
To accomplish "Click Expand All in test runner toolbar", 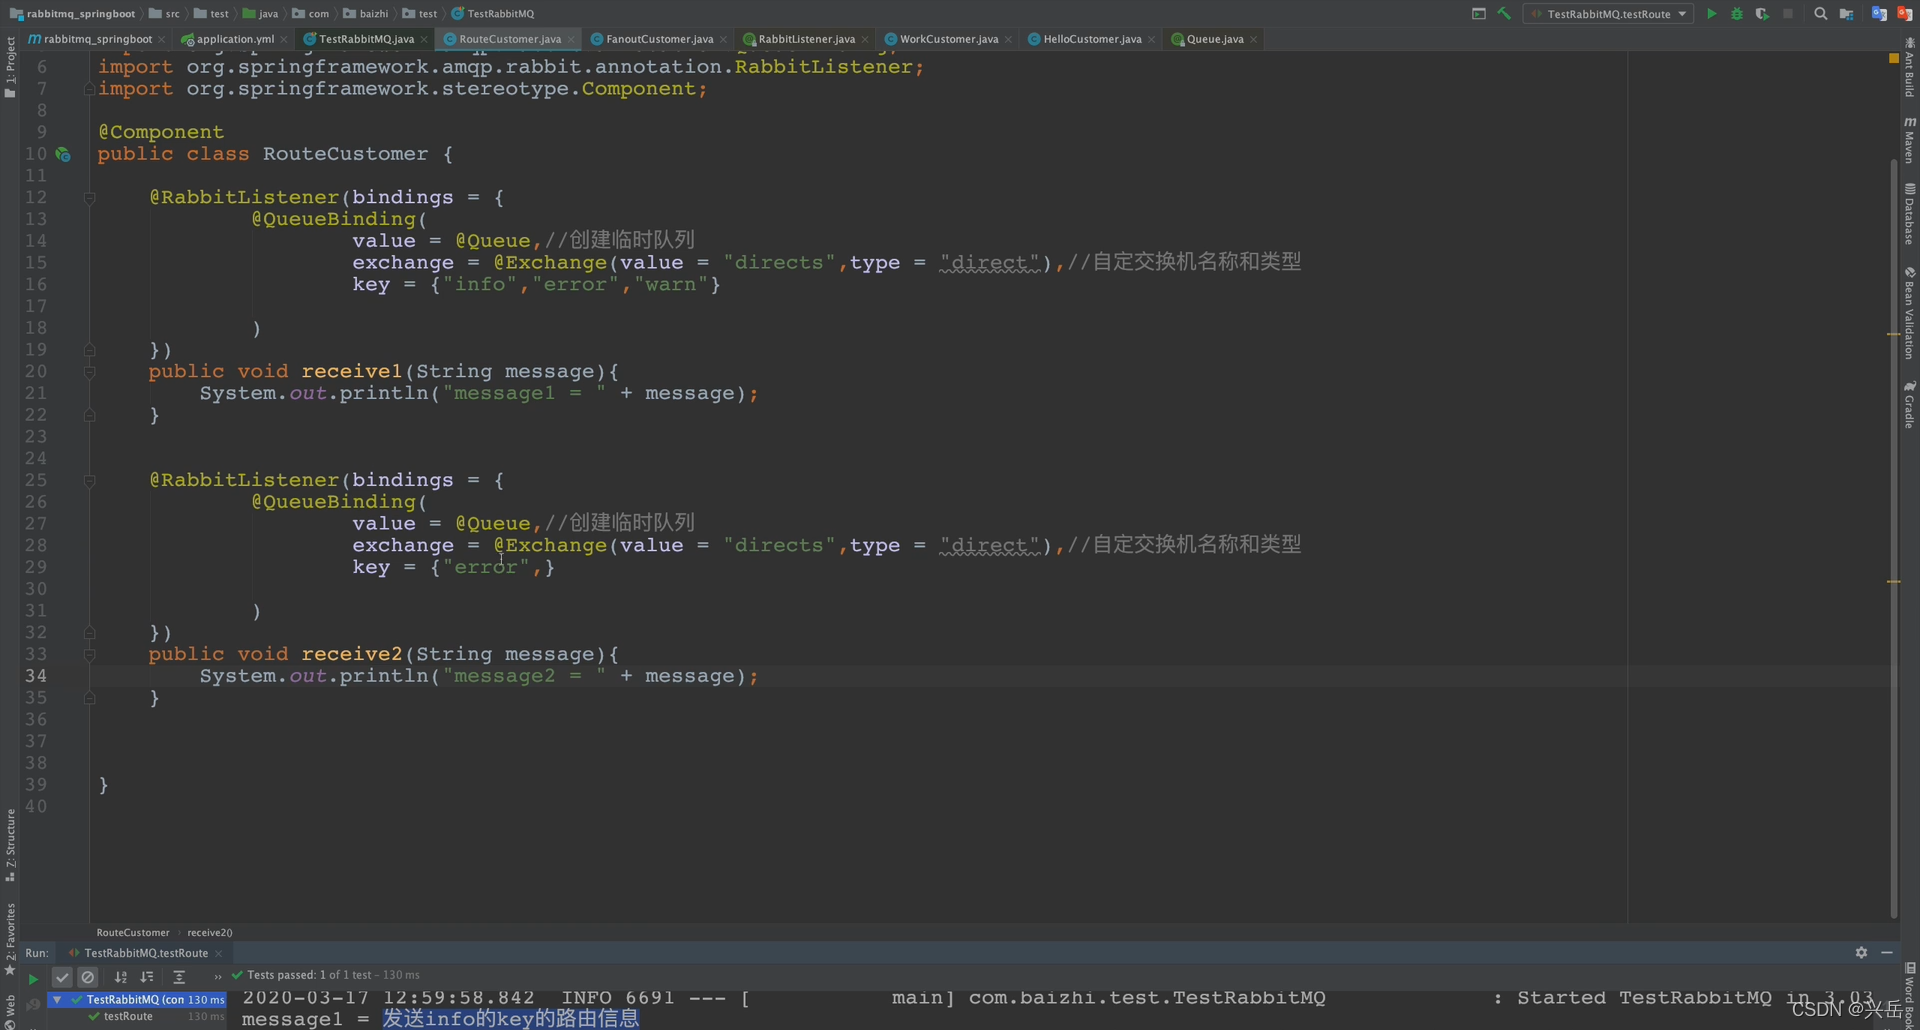I will [179, 977].
